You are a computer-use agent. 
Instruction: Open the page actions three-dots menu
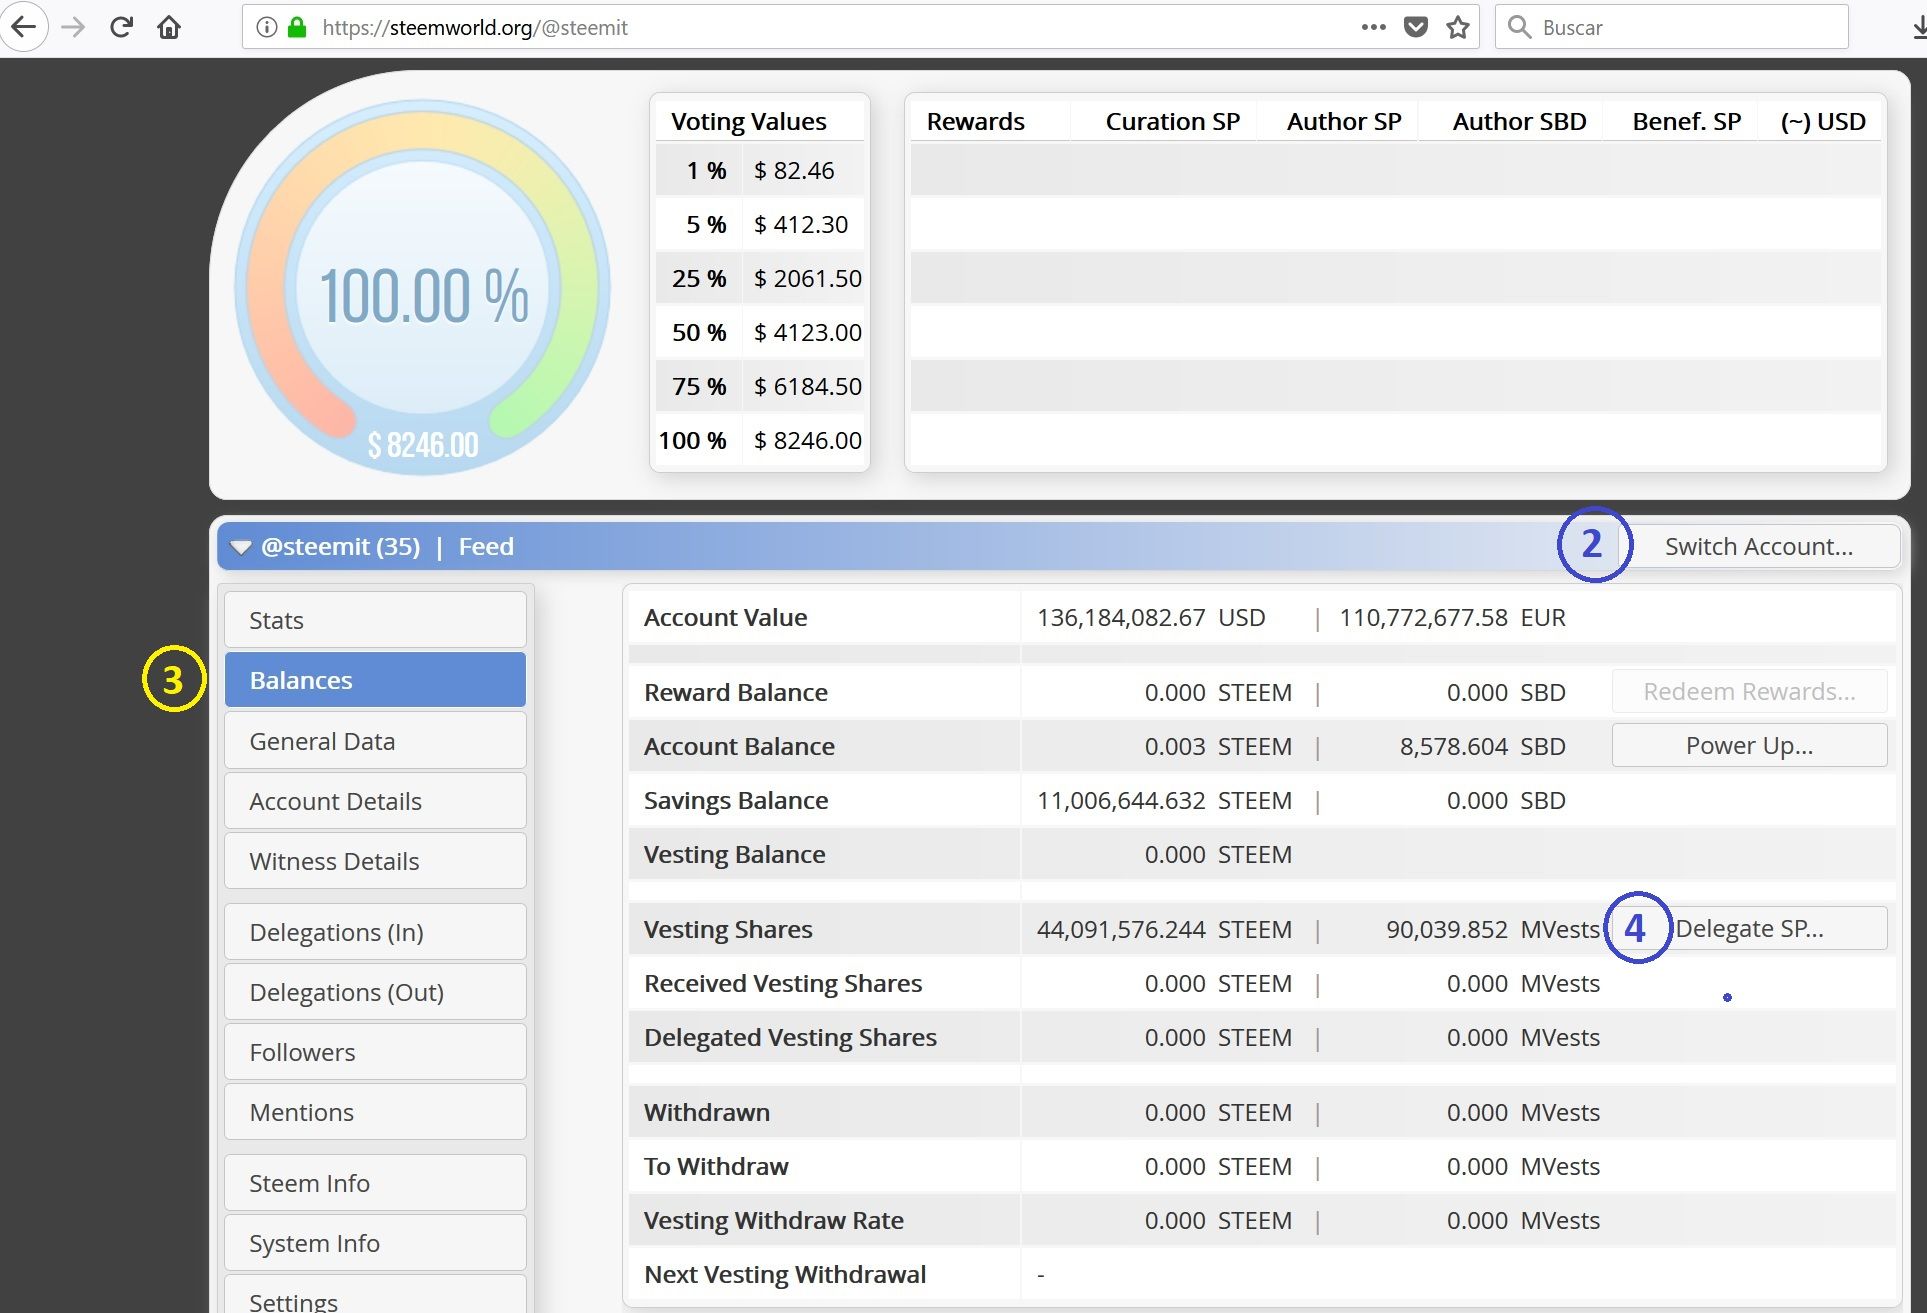tap(1374, 27)
